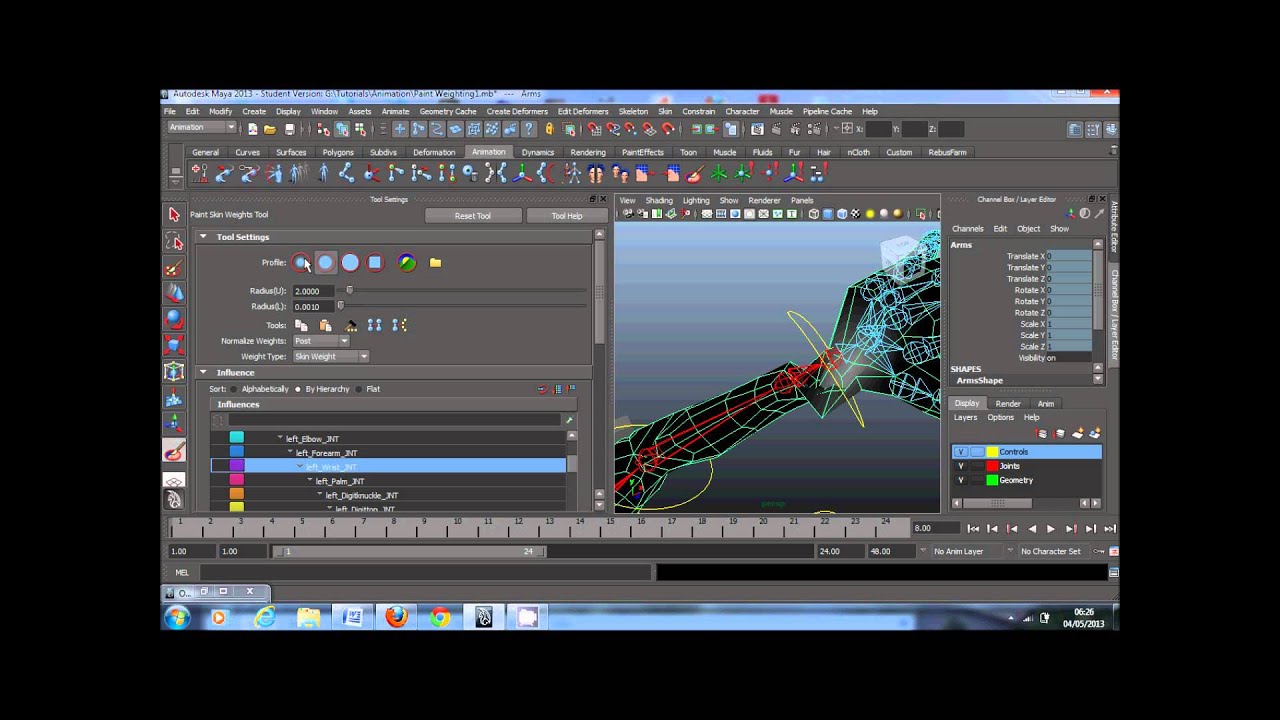Sort influences By Hierarchy
Viewport: 1280px width, 720px height.
323,389
